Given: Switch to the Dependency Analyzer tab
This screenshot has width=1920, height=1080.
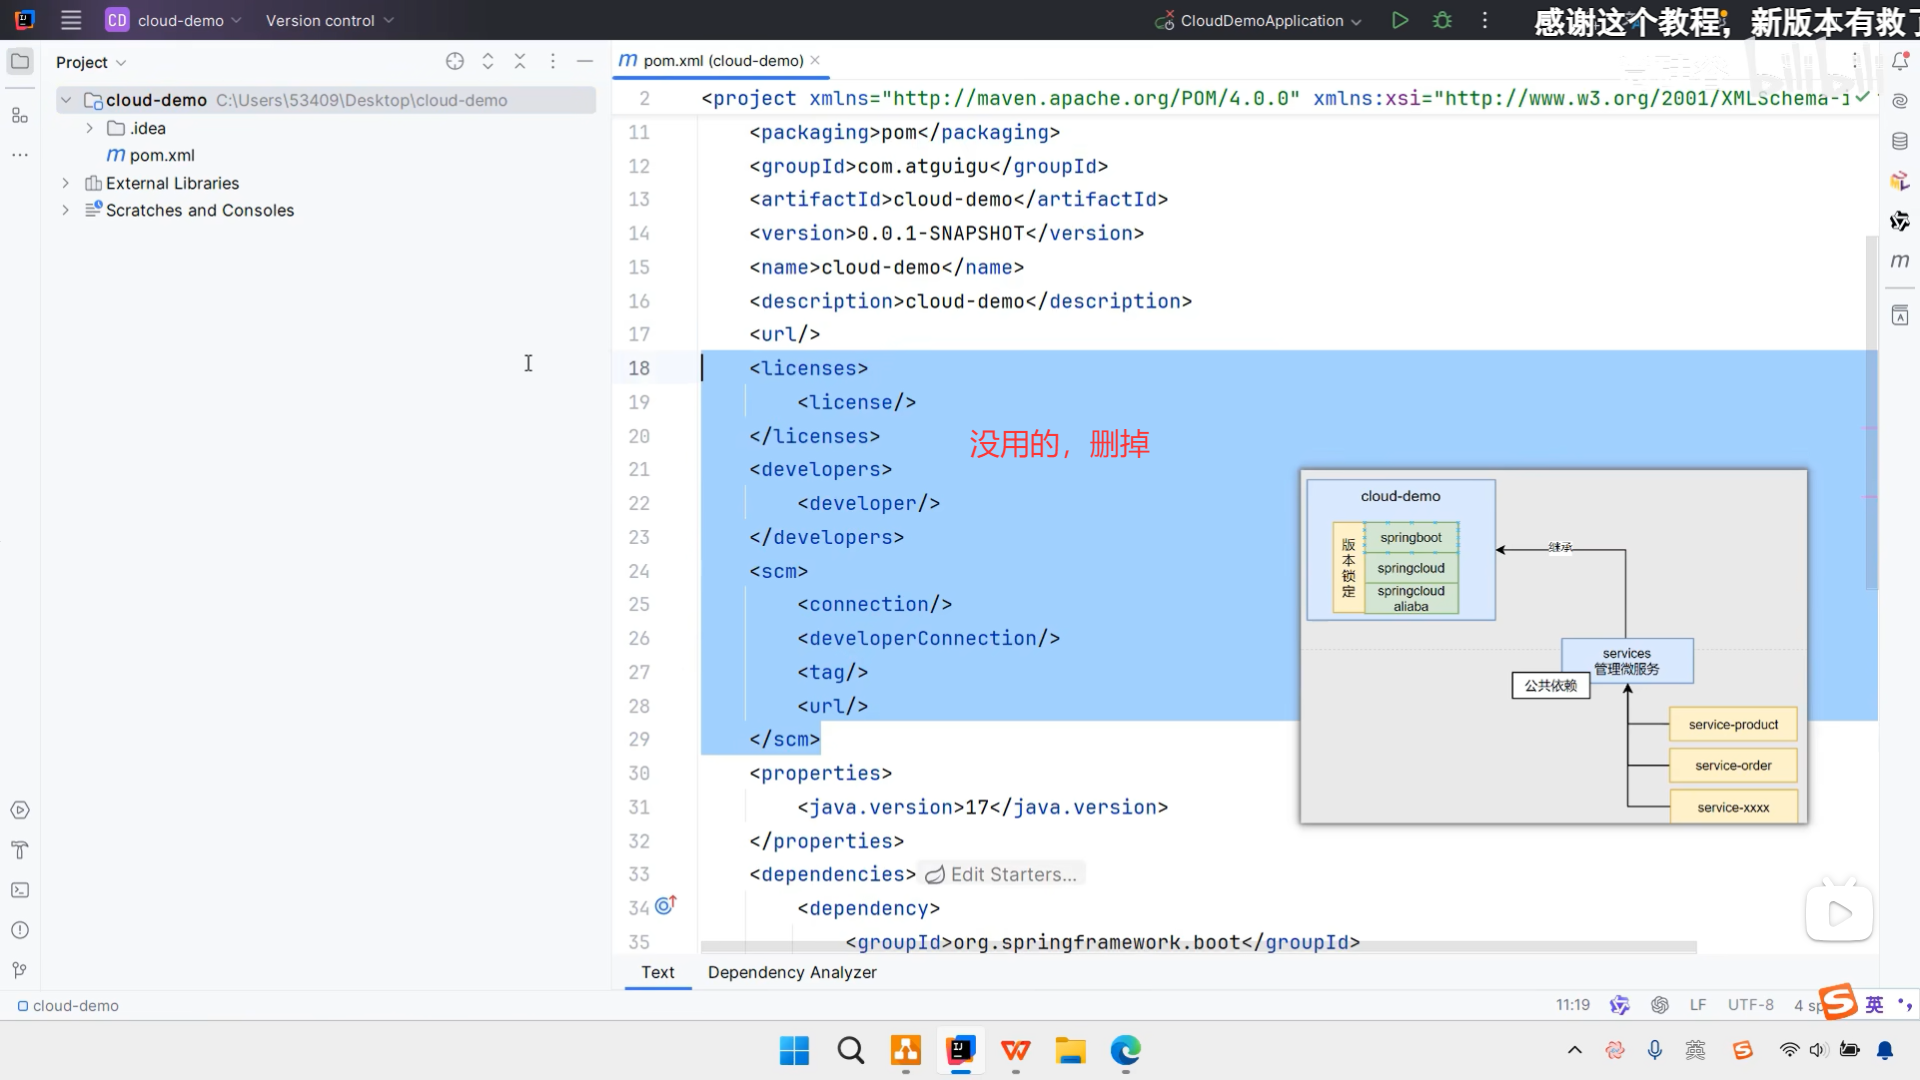Looking at the screenshot, I should (x=792, y=972).
